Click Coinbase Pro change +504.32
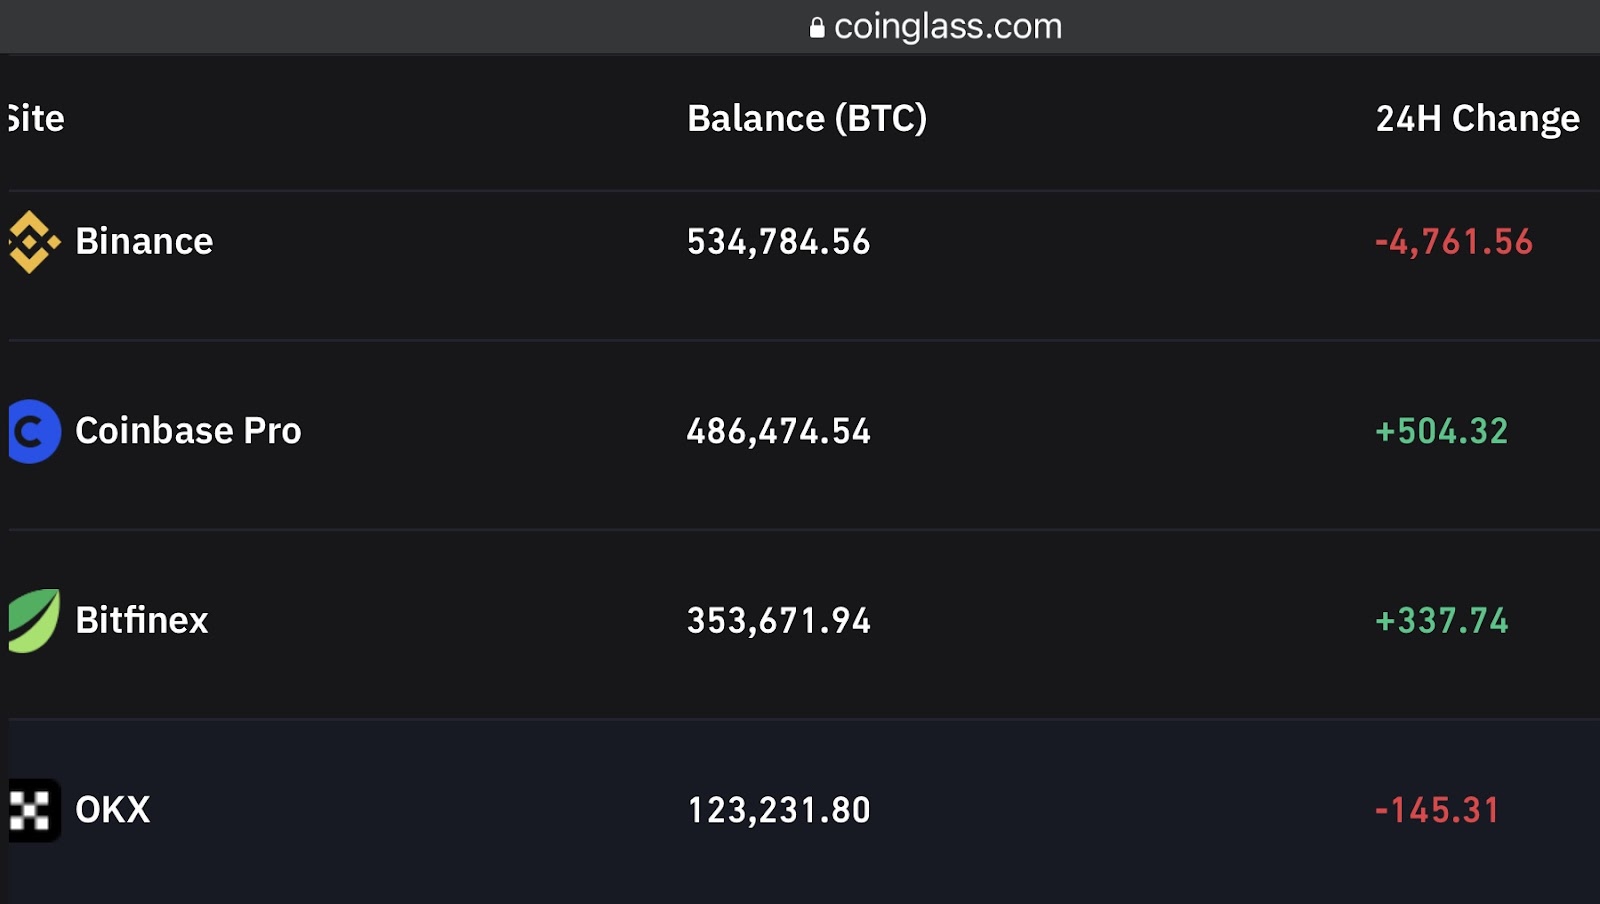1600x904 pixels. [1441, 431]
